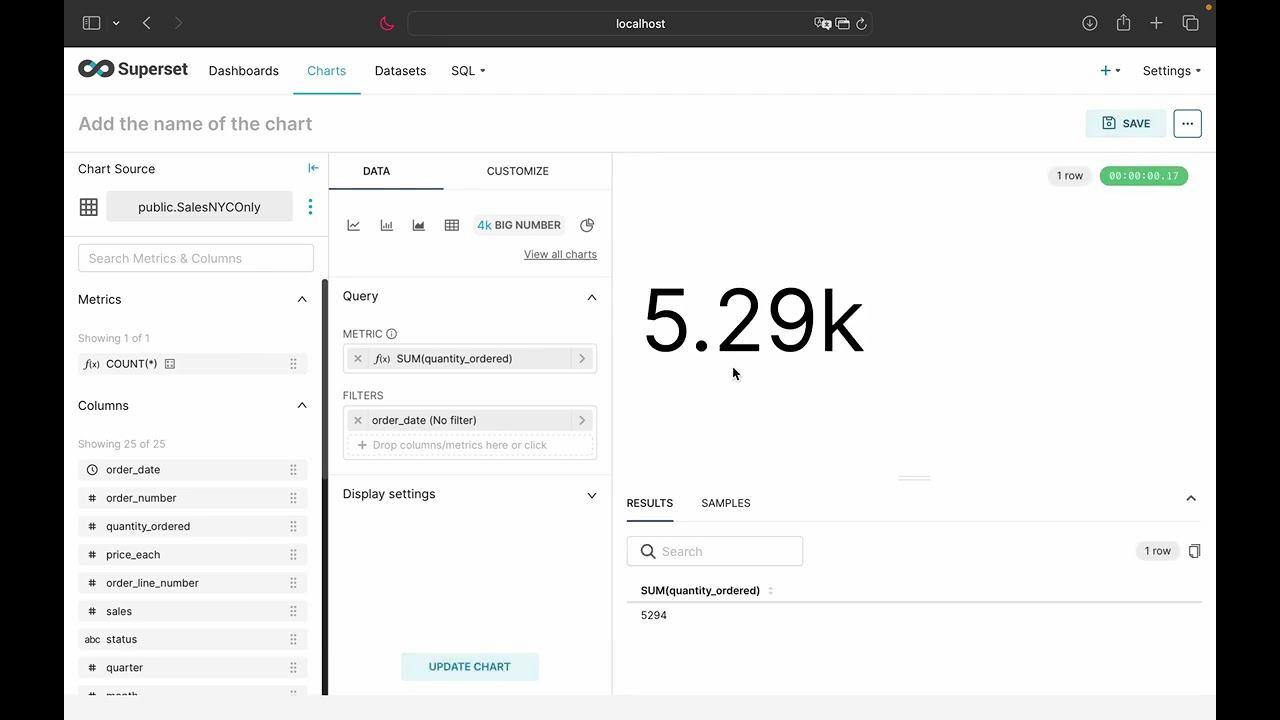Screen dimensions: 1280x720
Task: Show Safari tab overview
Action: coord(1190,23)
